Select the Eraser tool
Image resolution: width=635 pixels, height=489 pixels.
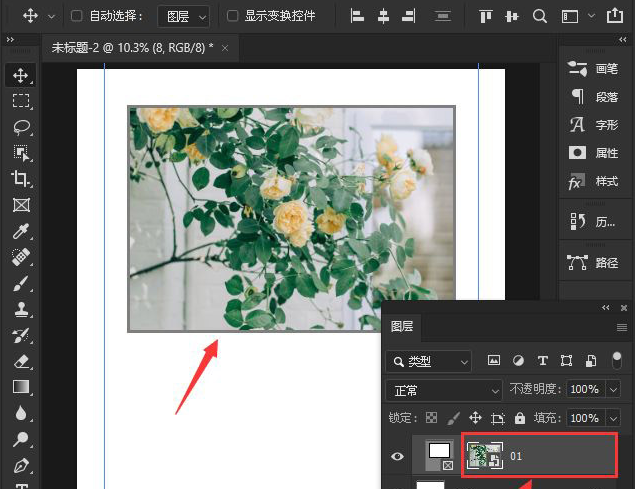pyautogui.click(x=21, y=361)
